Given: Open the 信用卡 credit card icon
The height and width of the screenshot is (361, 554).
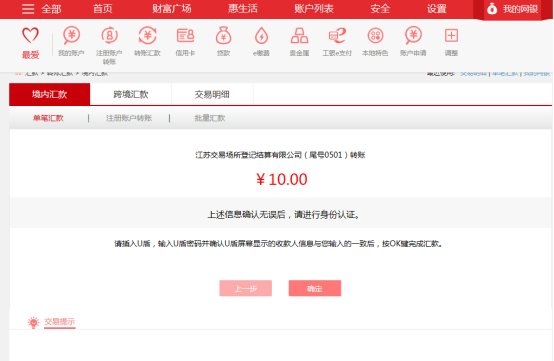Looking at the screenshot, I should tap(185, 35).
